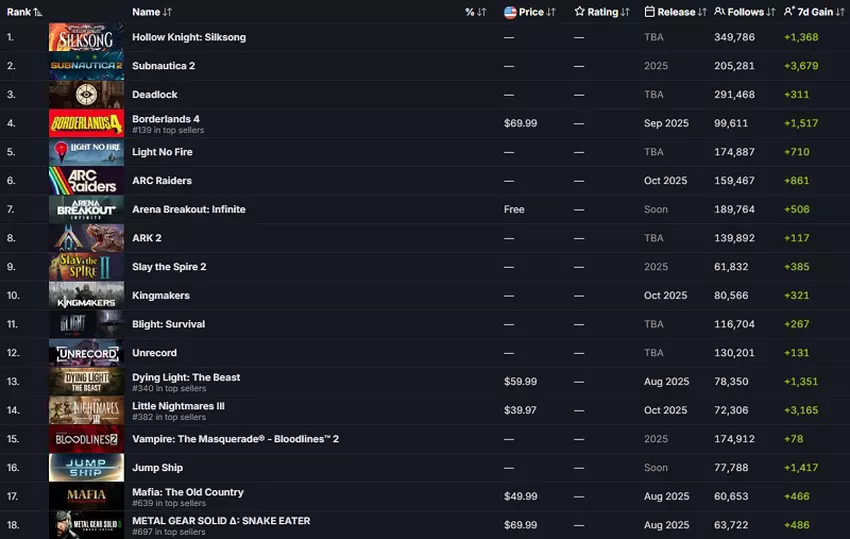Open the Light No Fire link
Viewport: 850px width, 539px height.
(x=162, y=152)
